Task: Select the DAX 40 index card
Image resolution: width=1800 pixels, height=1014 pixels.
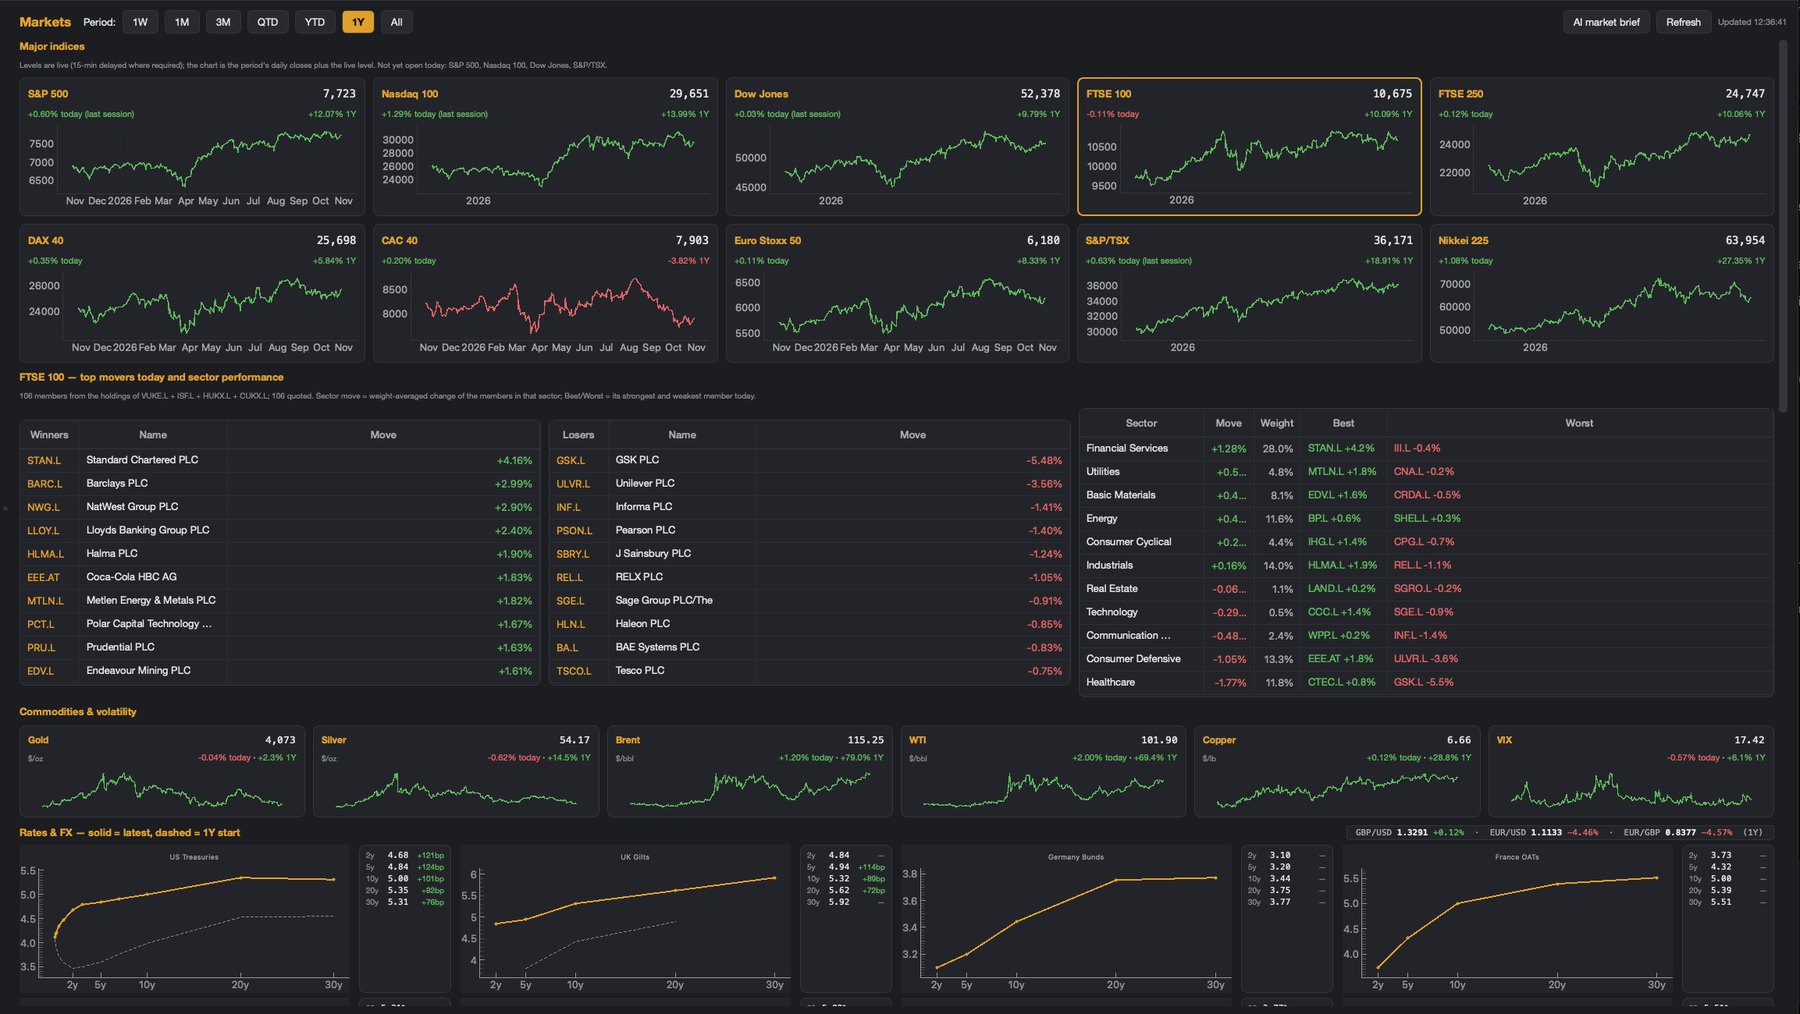Action: (192, 293)
